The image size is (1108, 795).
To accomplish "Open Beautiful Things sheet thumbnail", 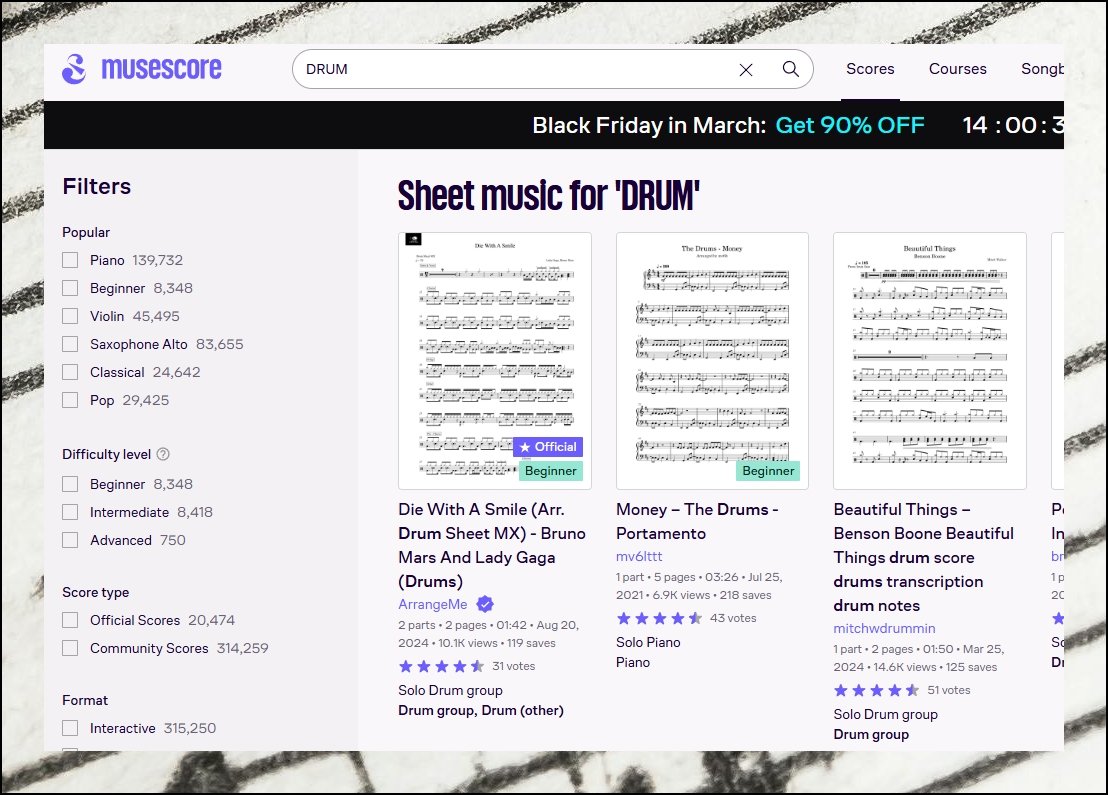I will pyautogui.click(x=930, y=360).
